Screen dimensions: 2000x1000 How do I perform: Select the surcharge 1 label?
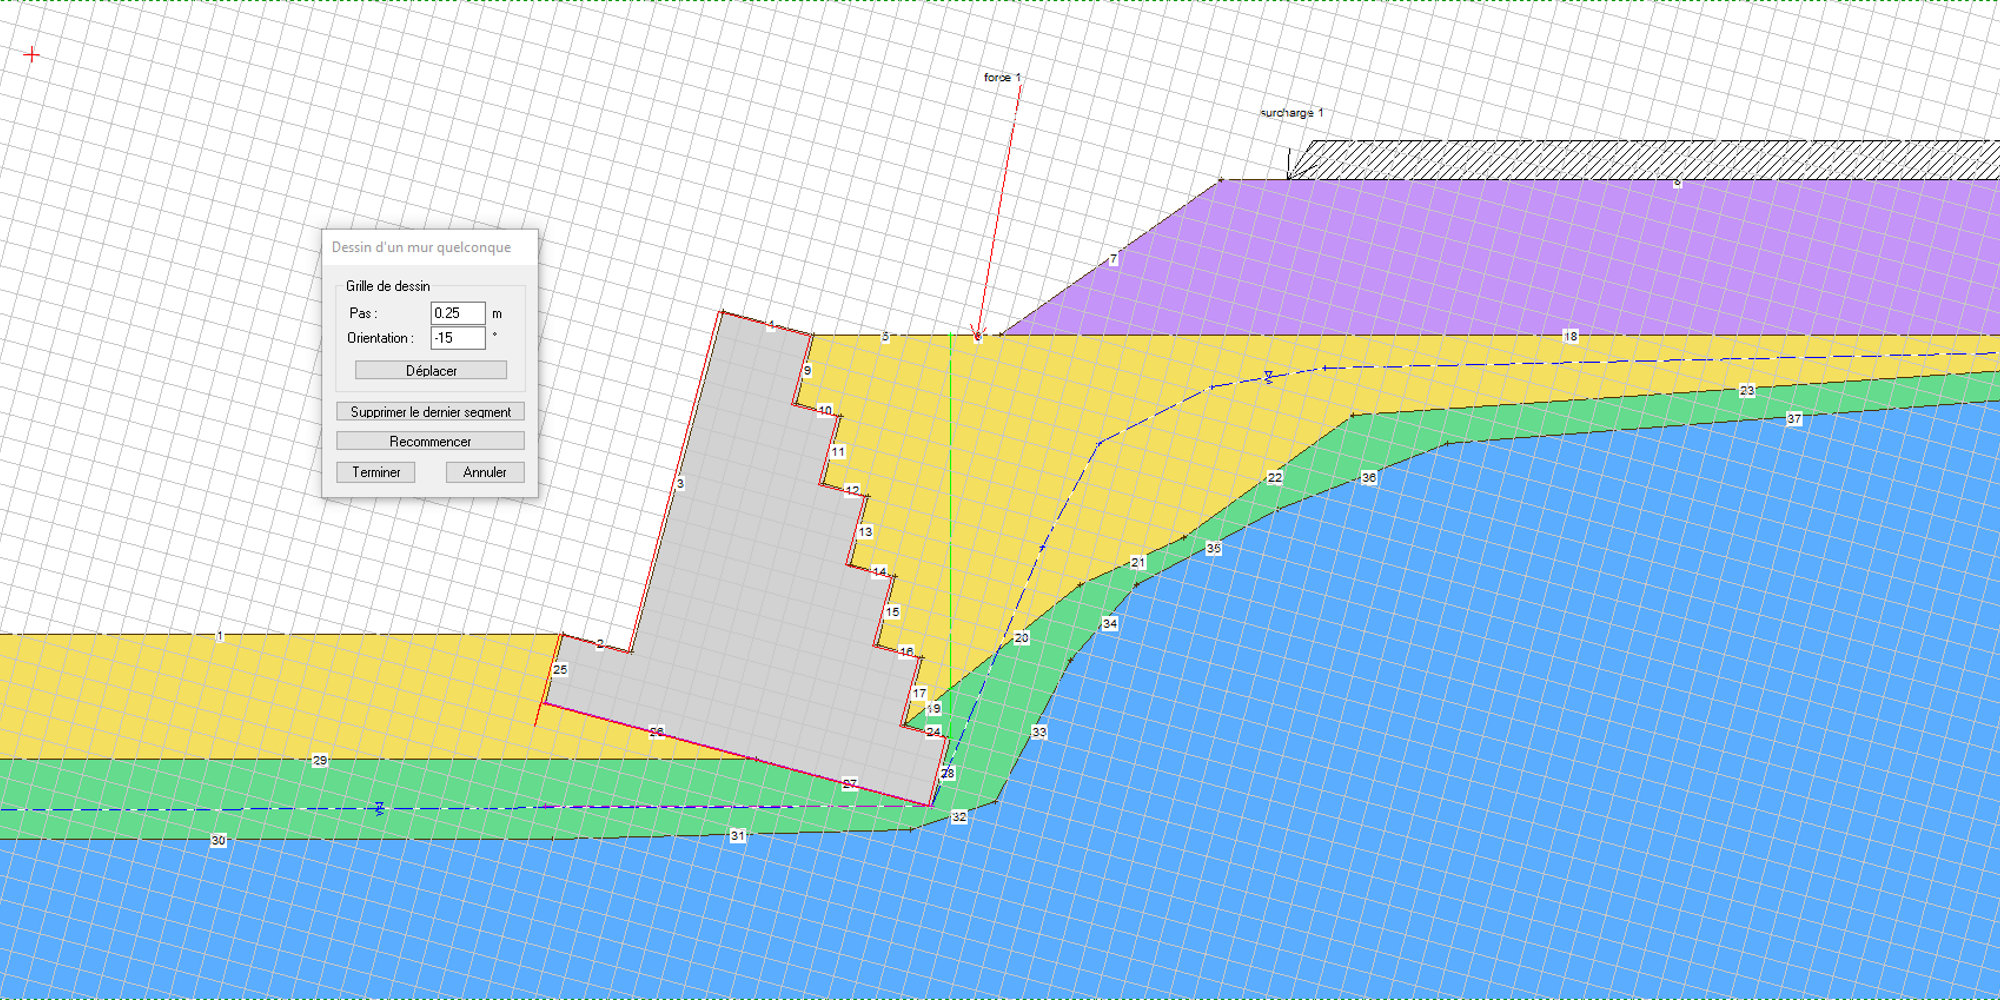tap(1291, 113)
